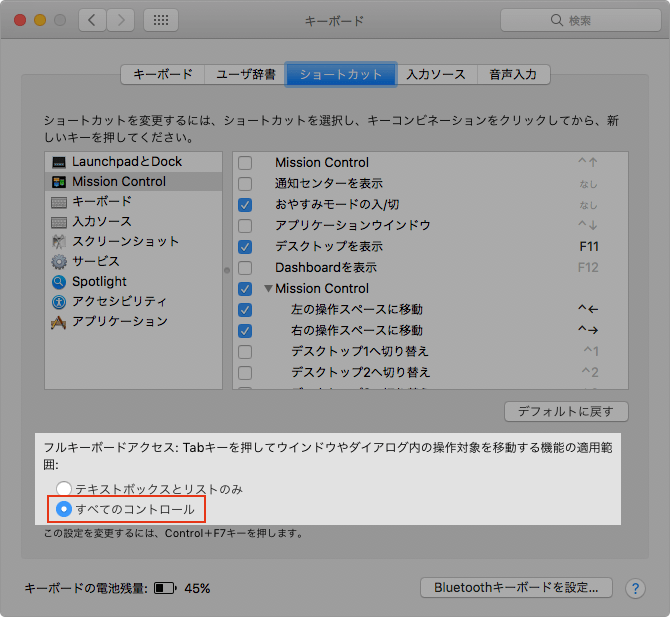Choose the アクセシビリティ icon category
Viewport: 670px width, 617px height.
[x=59, y=302]
